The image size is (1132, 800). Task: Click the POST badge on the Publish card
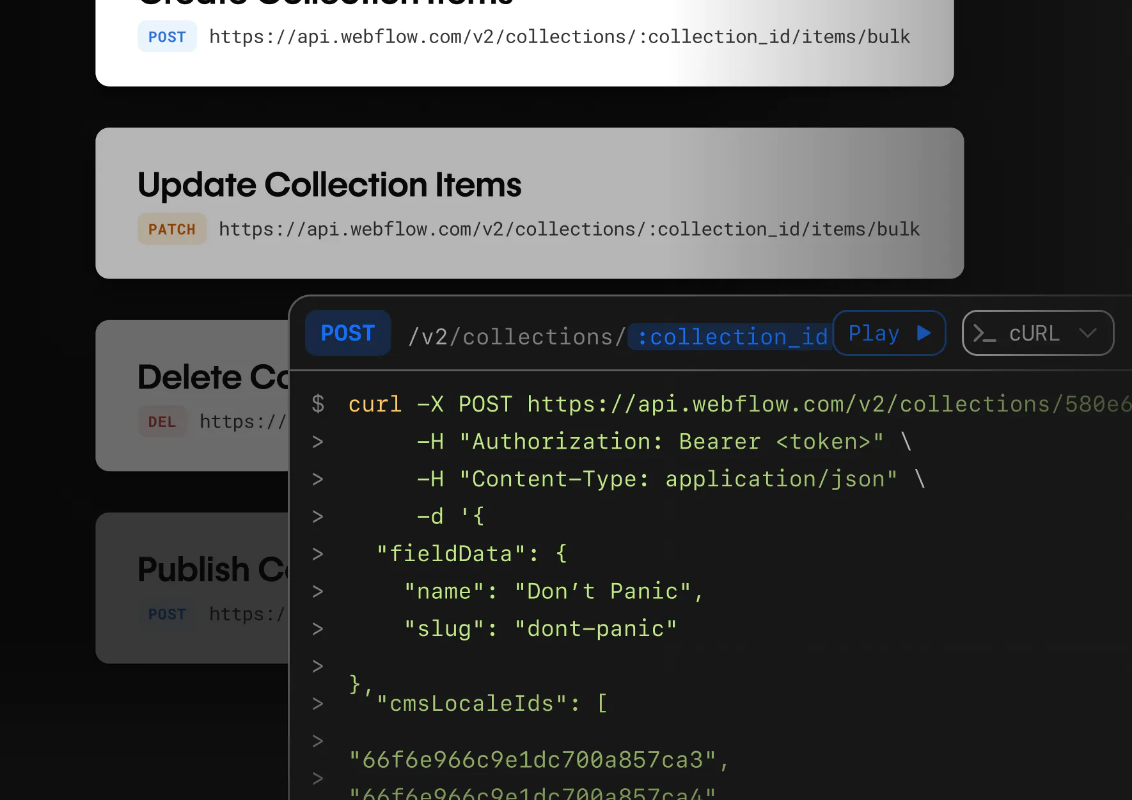167,614
